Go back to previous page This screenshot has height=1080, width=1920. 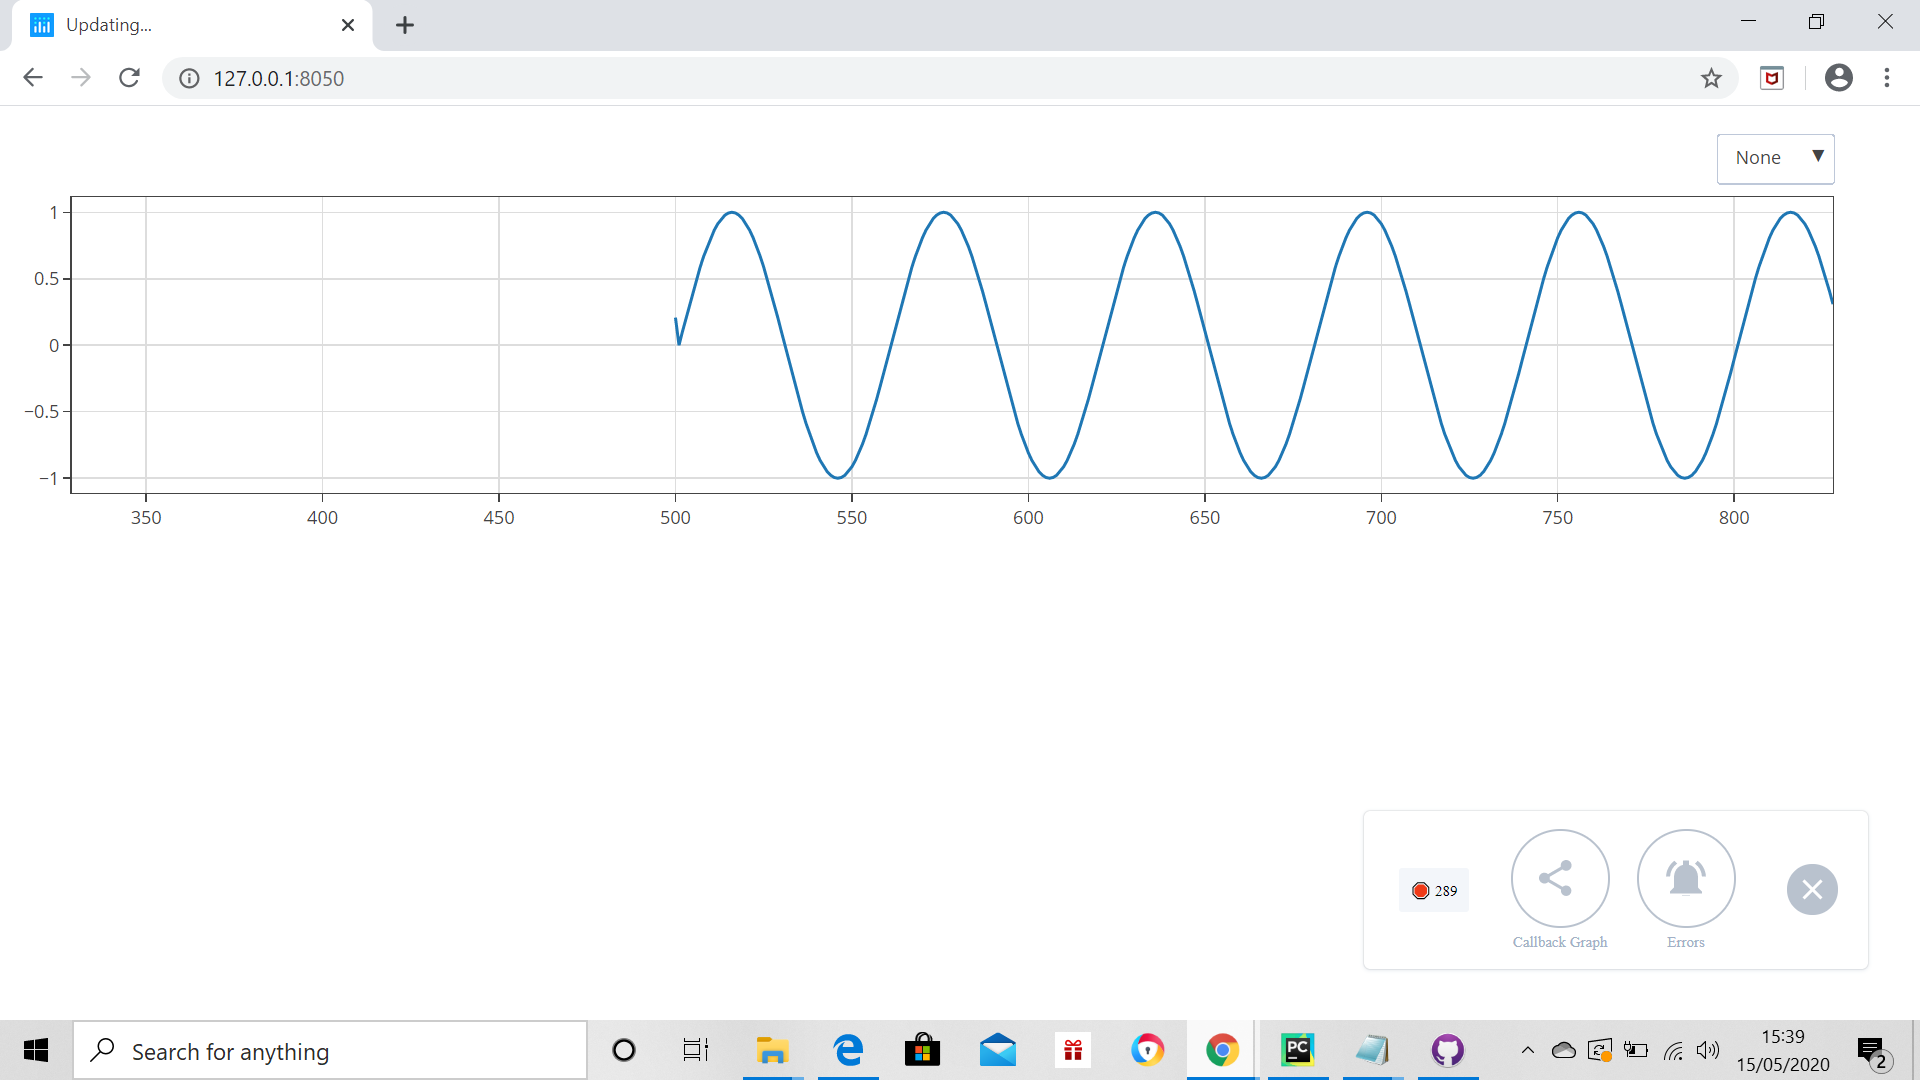pos(33,78)
